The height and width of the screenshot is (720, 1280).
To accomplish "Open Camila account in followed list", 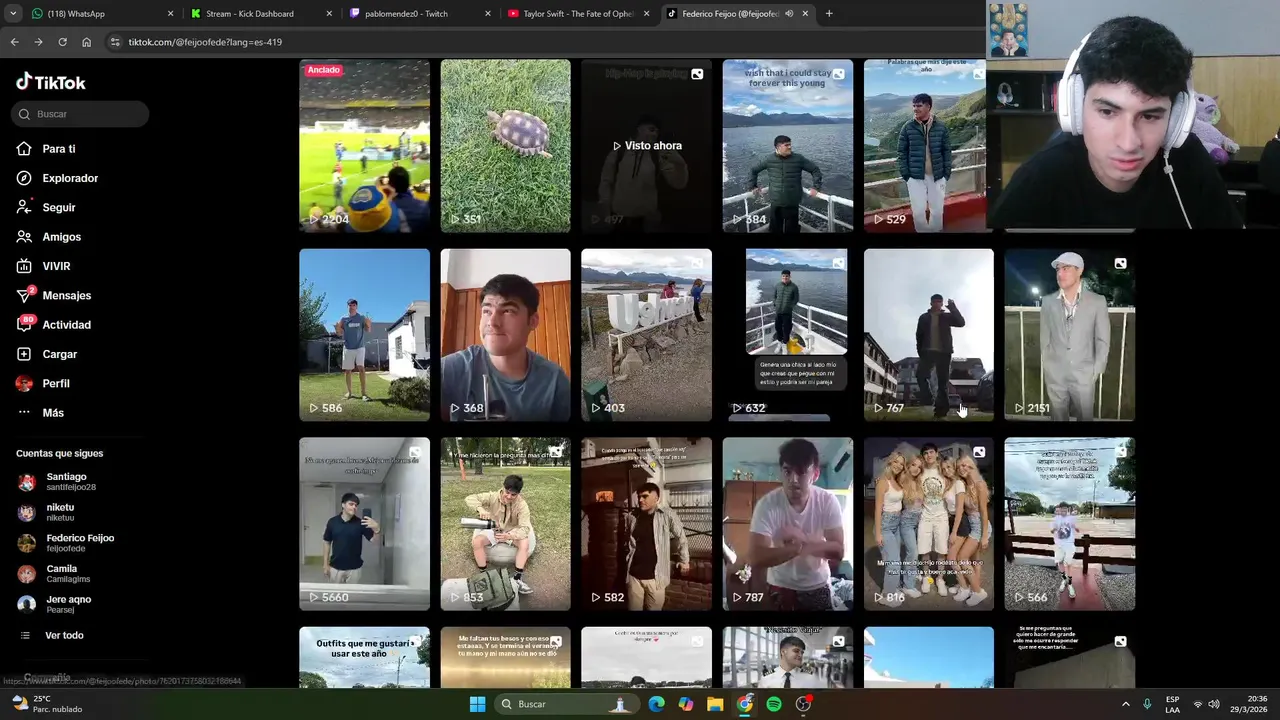I will [x=61, y=574].
